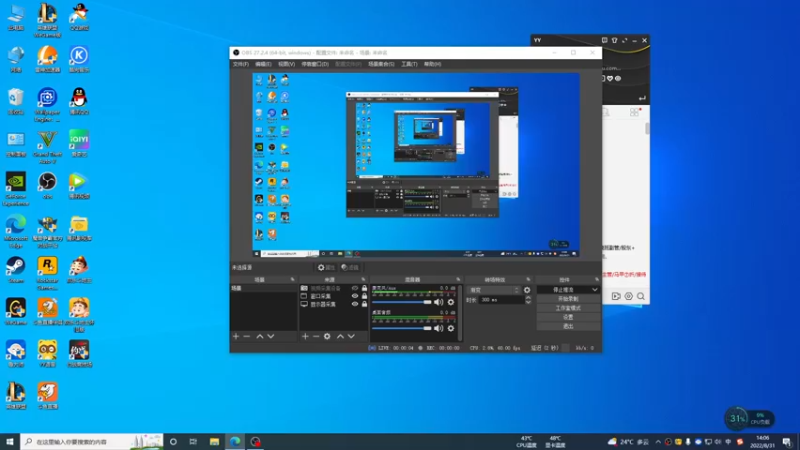This screenshot has width=800, height=450.
Task: Open the Rockstar Games Launcher icon
Action: (47, 273)
